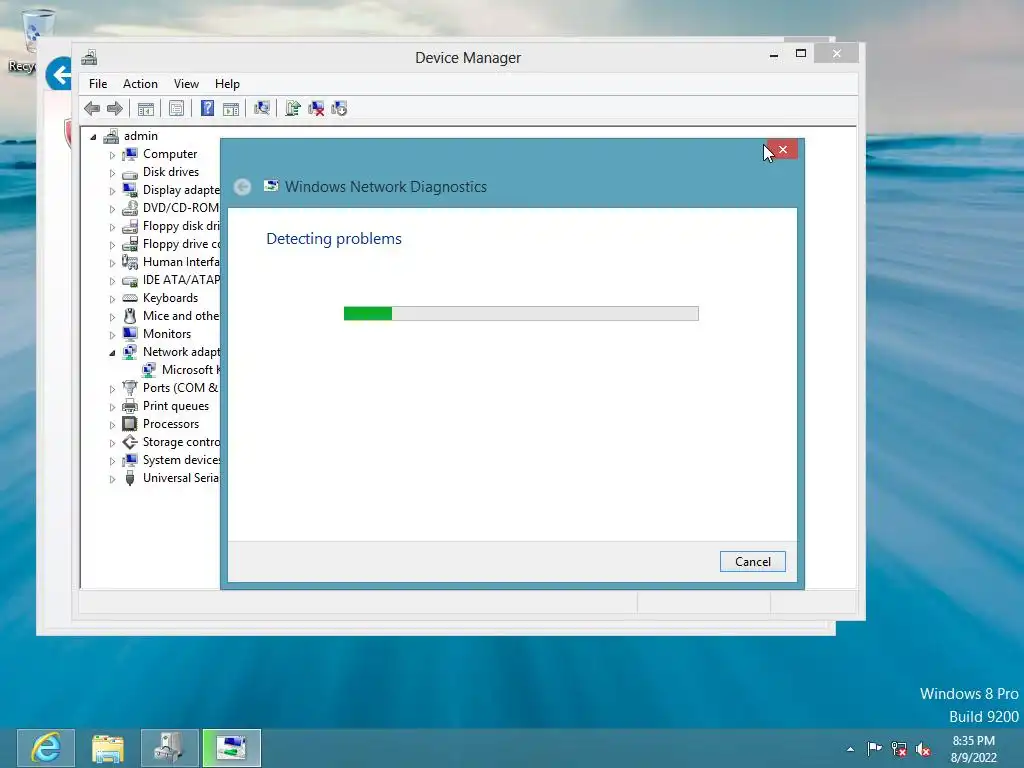This screenshot has width=1024, height=768.
Task: Select the Human Interface Devices row
Action: [171, 262]
